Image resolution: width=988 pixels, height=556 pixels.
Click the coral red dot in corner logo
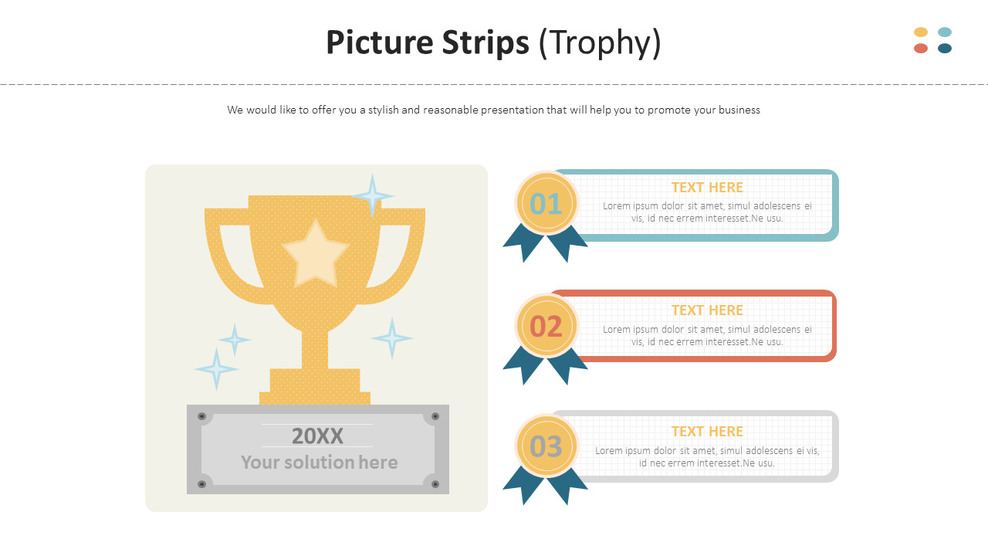(x=921, y=49)
